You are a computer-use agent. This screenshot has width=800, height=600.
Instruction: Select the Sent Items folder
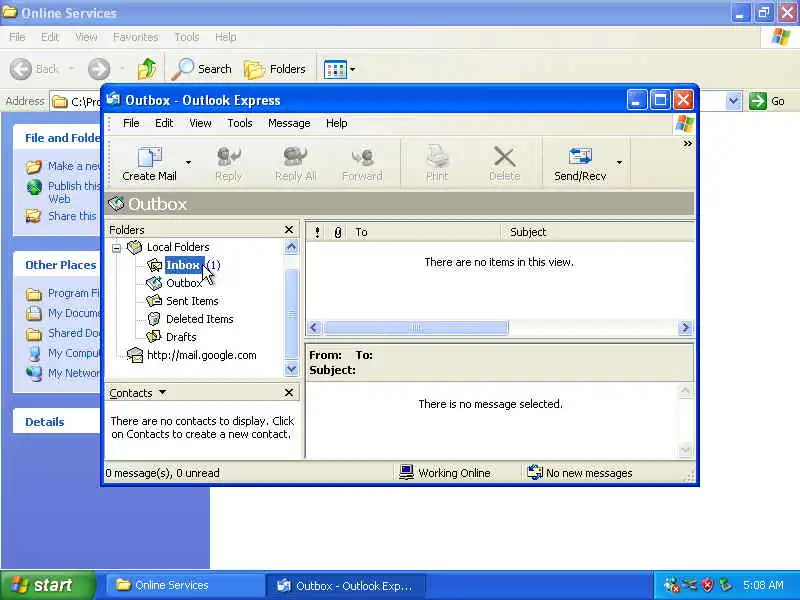pos(192,301)
